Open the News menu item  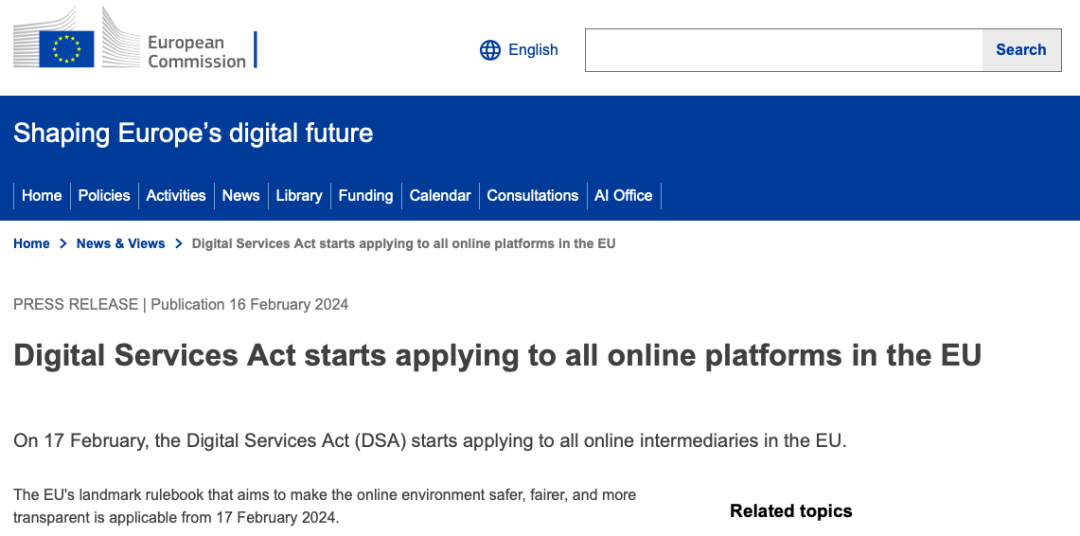(241, 196)
